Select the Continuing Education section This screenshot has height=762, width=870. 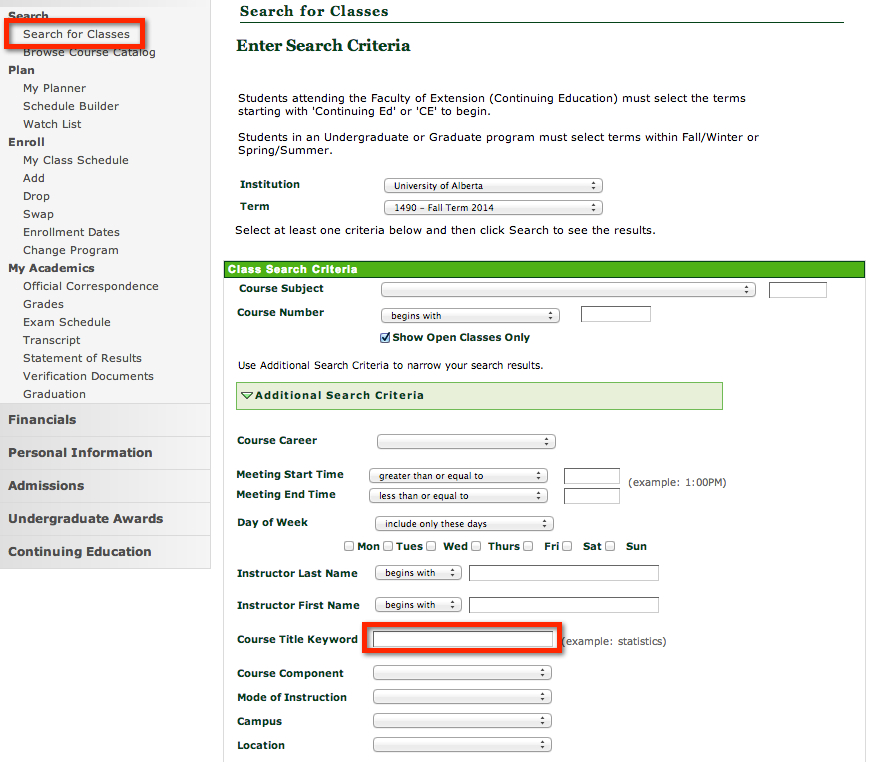coord(80,552)
